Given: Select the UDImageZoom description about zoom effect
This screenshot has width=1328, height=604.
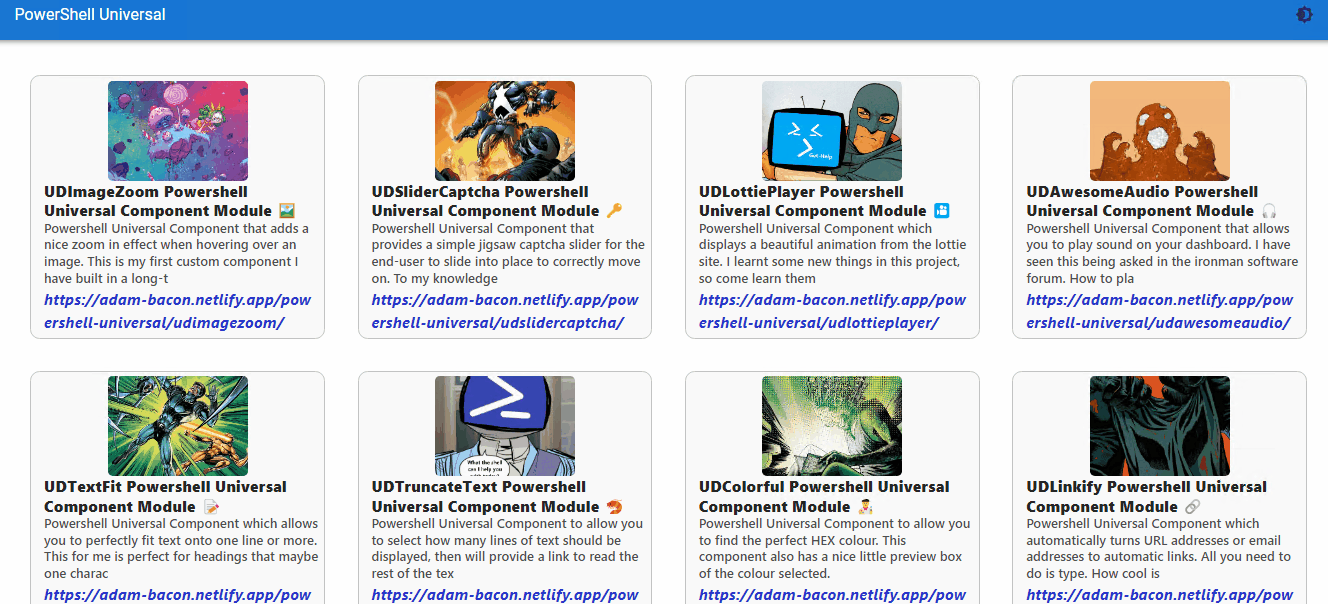Looking at the screenshot, I should click(x=177, y=253).
